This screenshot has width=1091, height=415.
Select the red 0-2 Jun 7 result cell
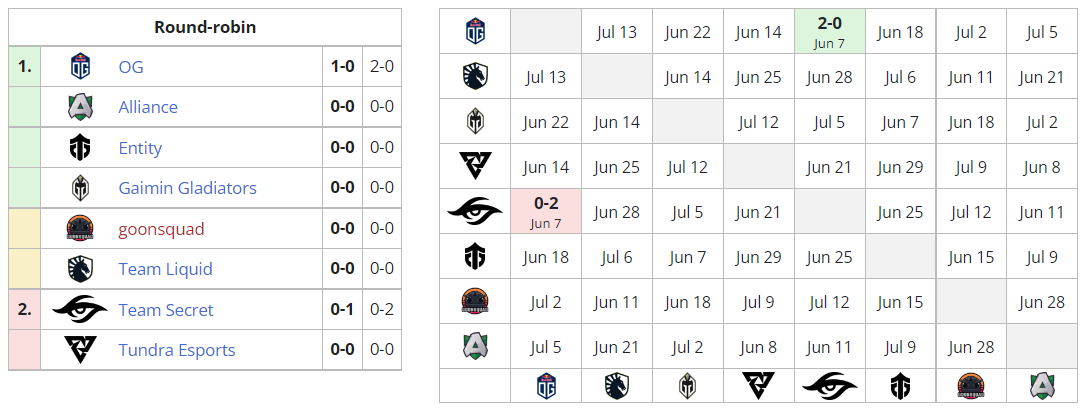[x=546, y=211]
